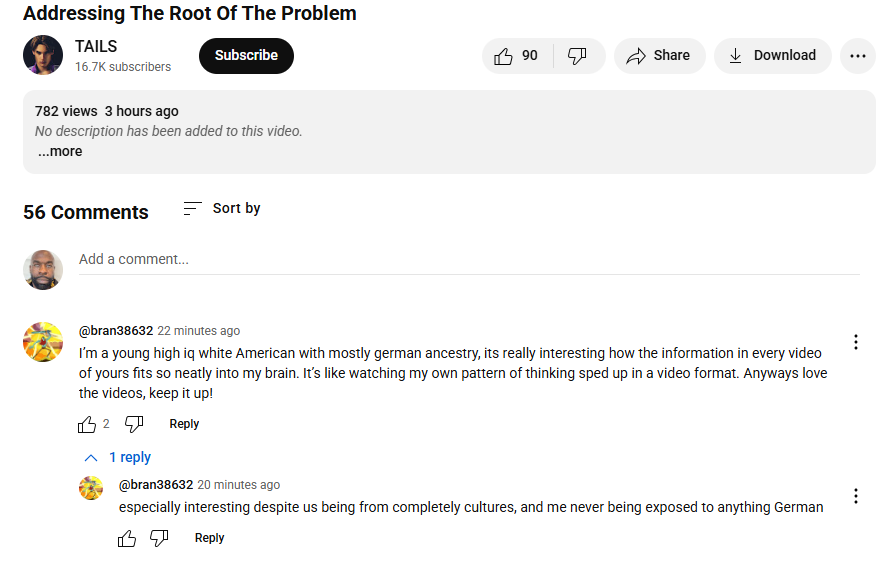Like the reply posted 20 minutes ago
Image resolution: width=884 pixels, height=567 pixels.
click(127, 538)
